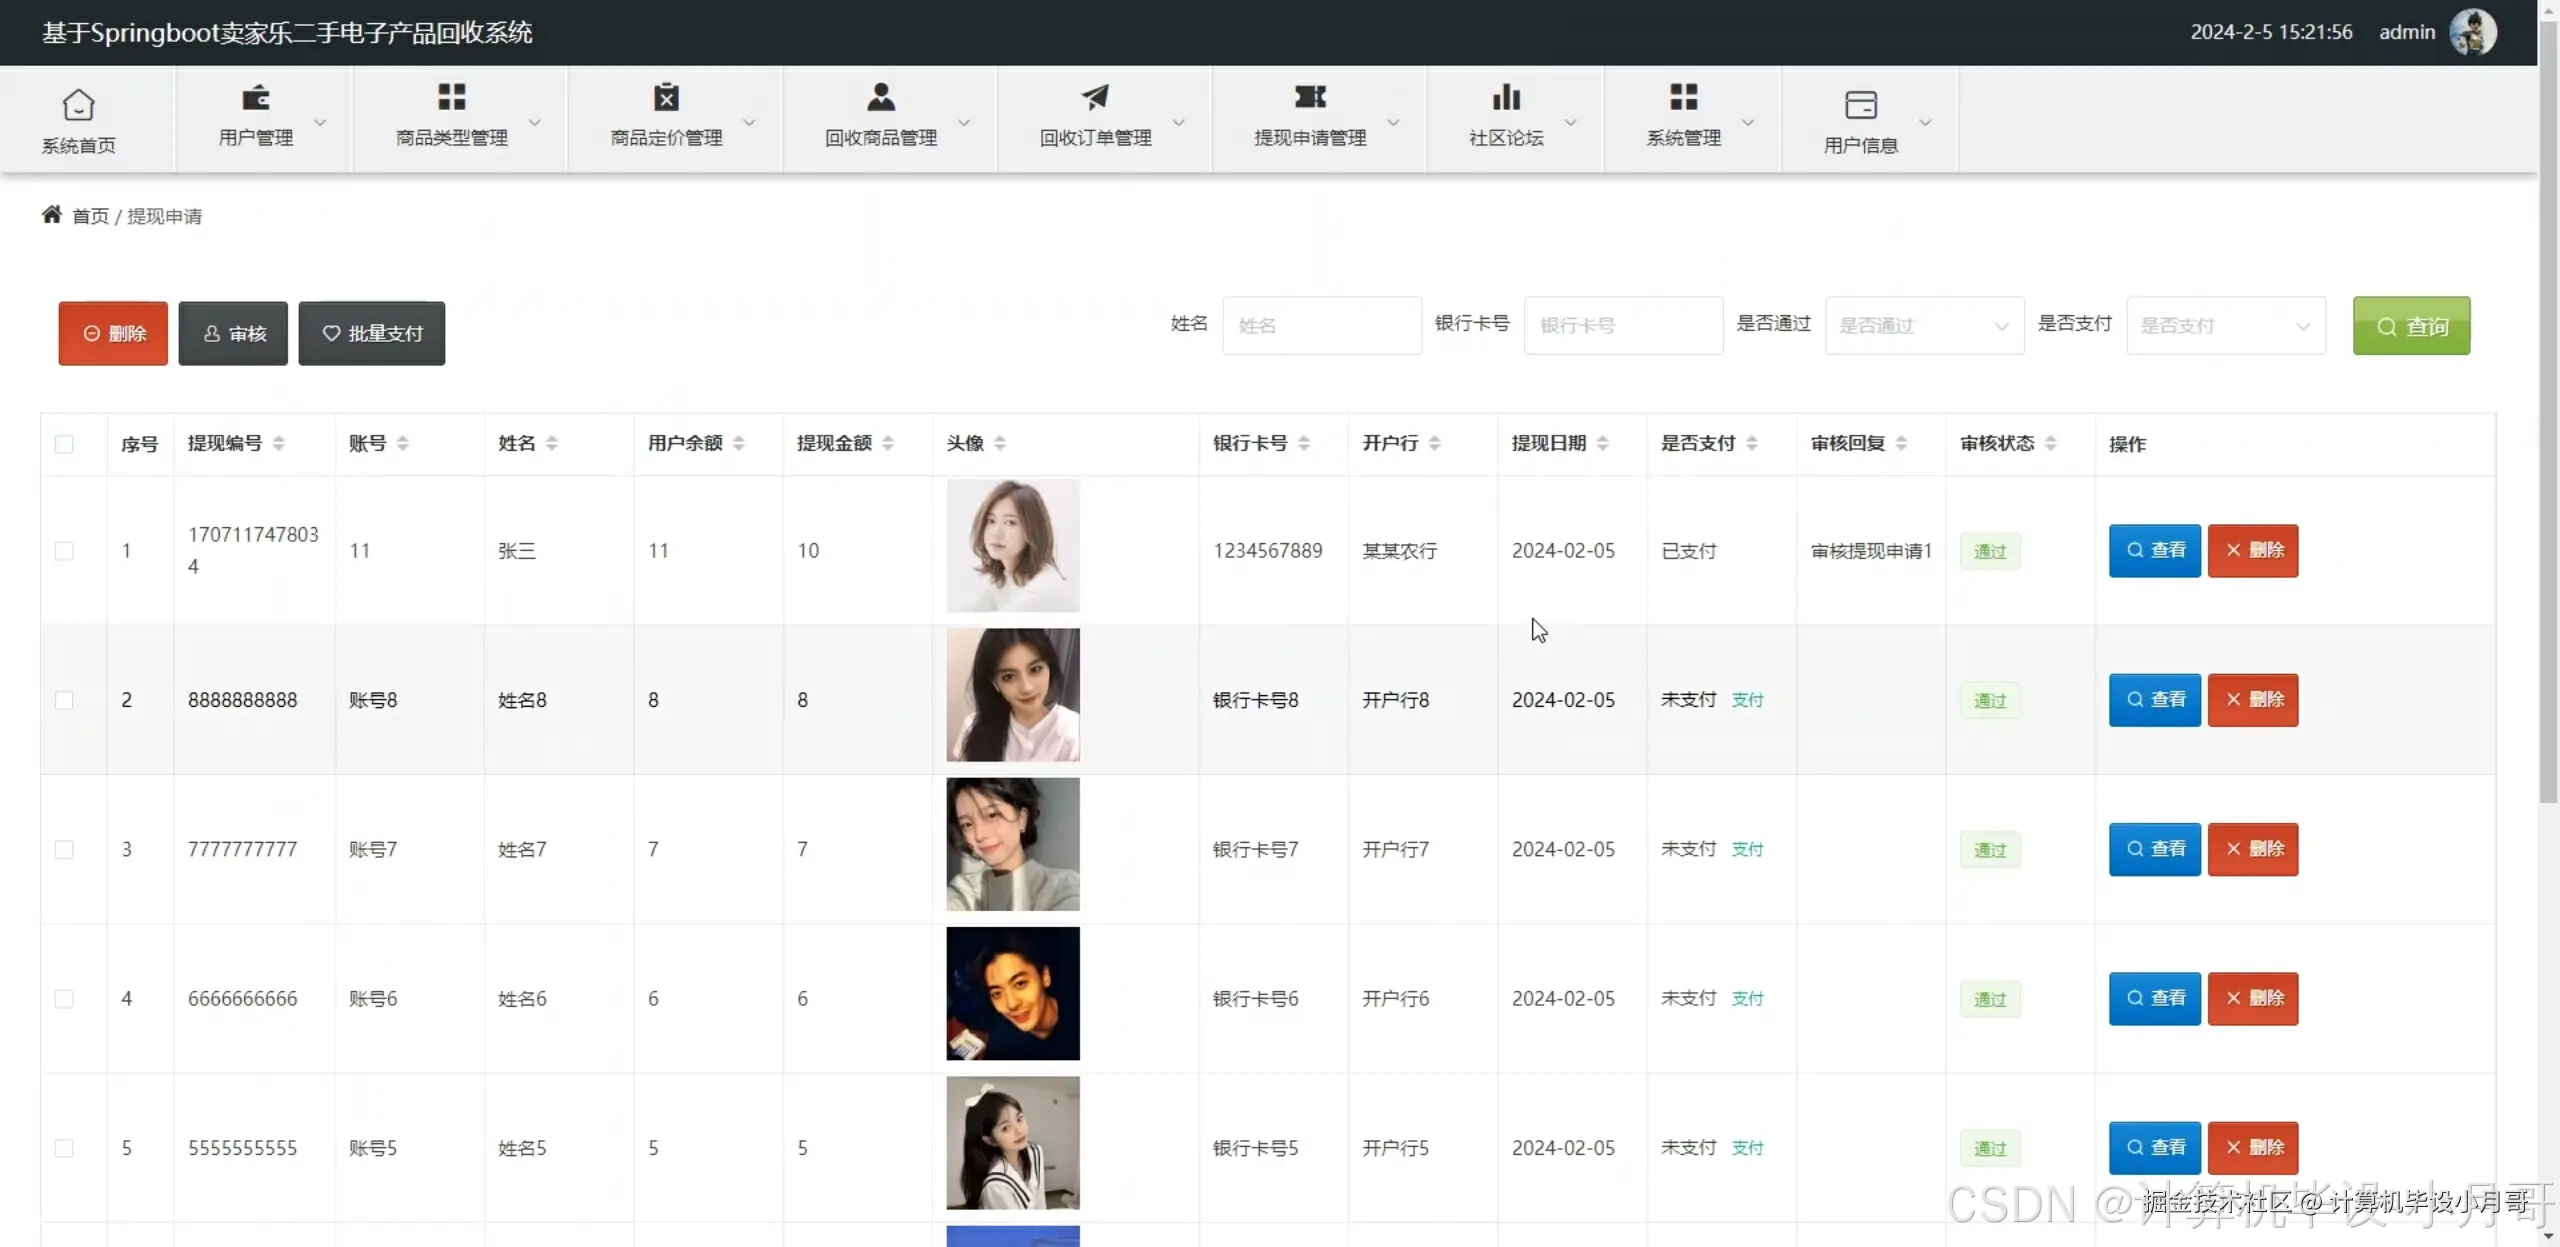This screenshot has width=2560, height=1247.
Task: Open the 回收订单管理 menu label
Action: tap(1095, 138)
